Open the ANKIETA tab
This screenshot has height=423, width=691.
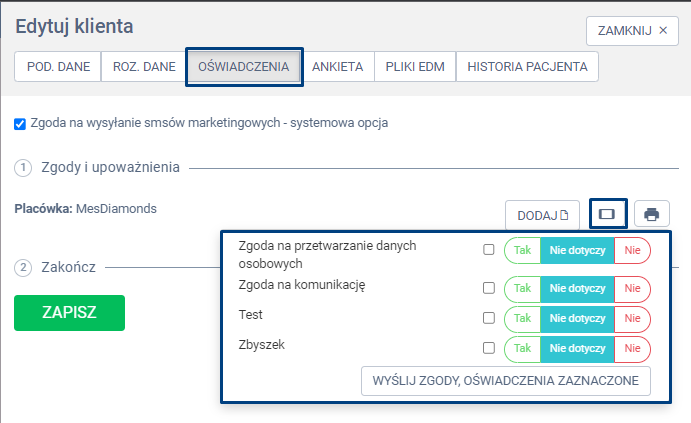338,67
